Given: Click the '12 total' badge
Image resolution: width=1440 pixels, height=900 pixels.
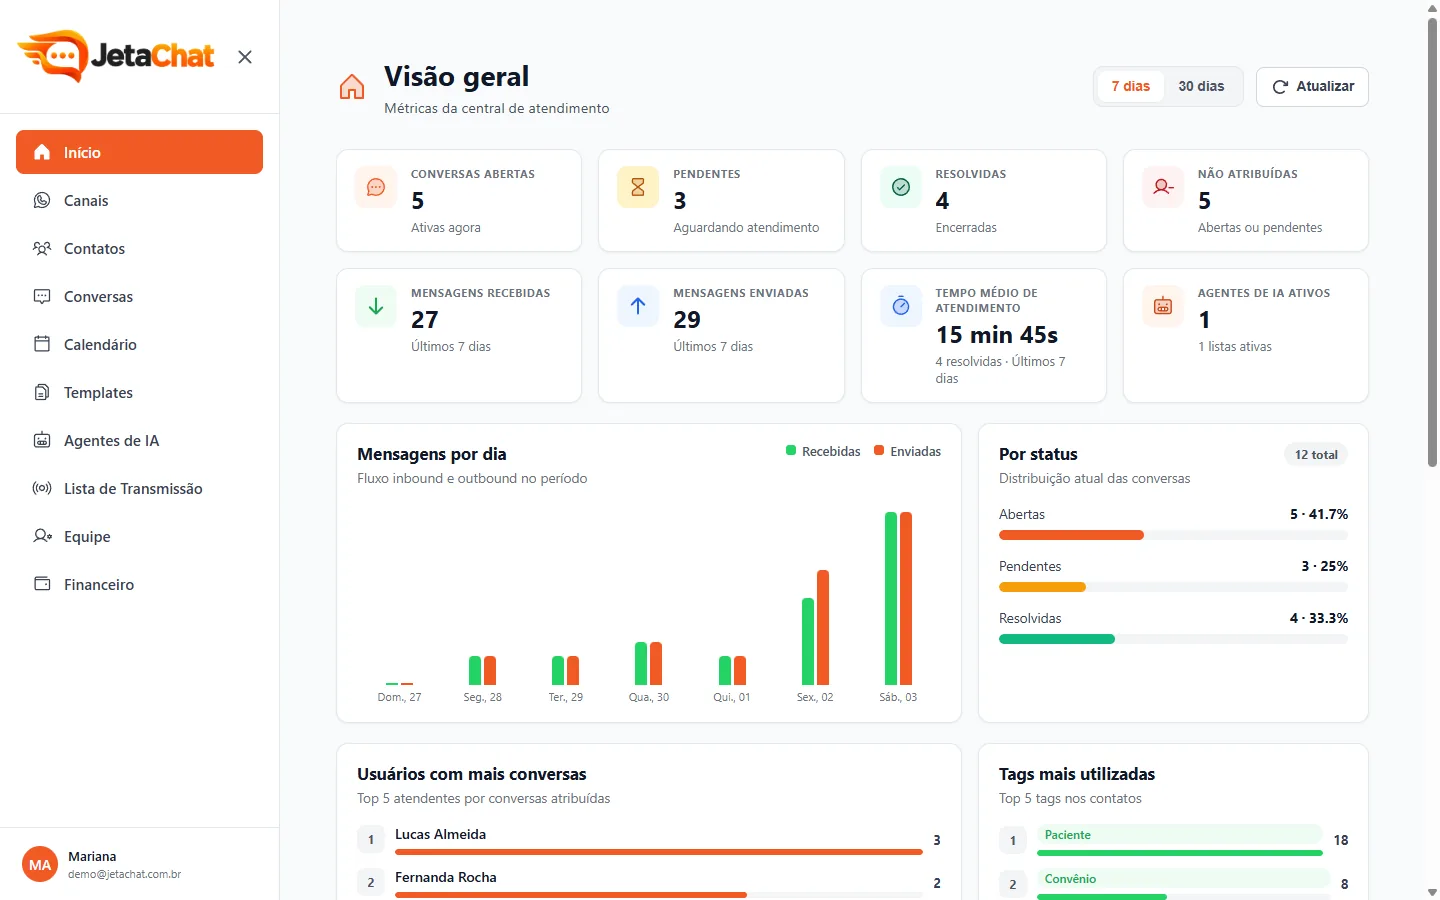Looking at the screenshot, I should [x=1316, y=454].
